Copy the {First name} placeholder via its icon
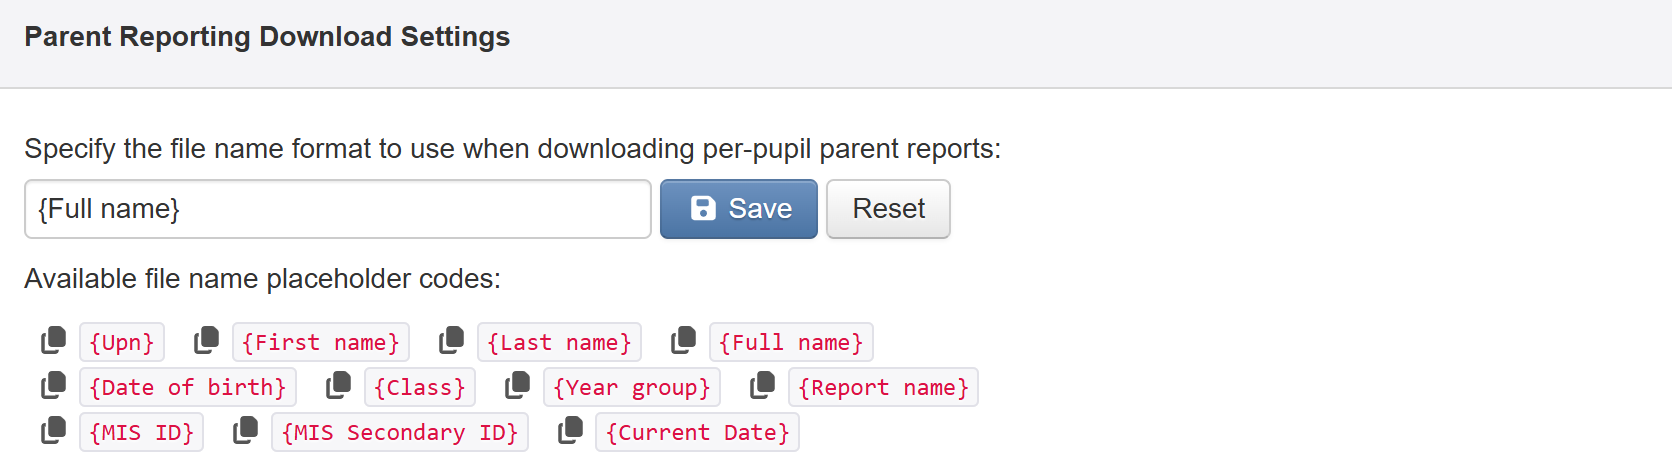This screenshot has height=469, width=1672. [x=206, y=341]
